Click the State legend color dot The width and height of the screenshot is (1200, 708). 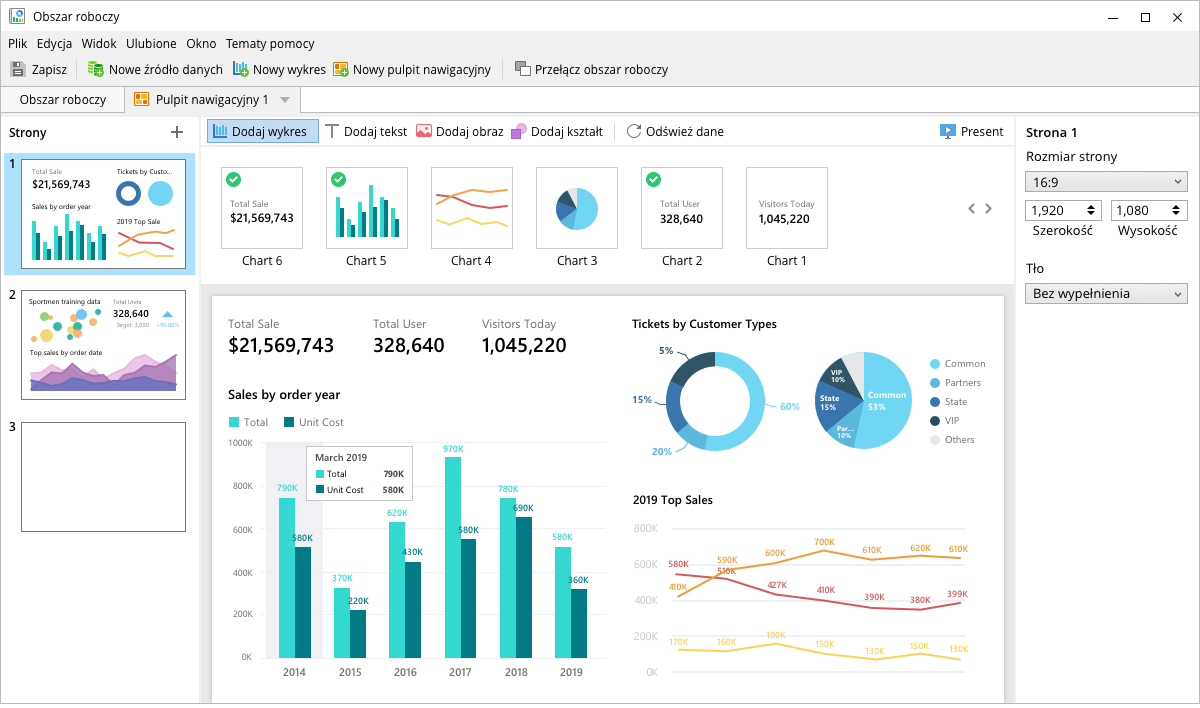click(935, 402)
